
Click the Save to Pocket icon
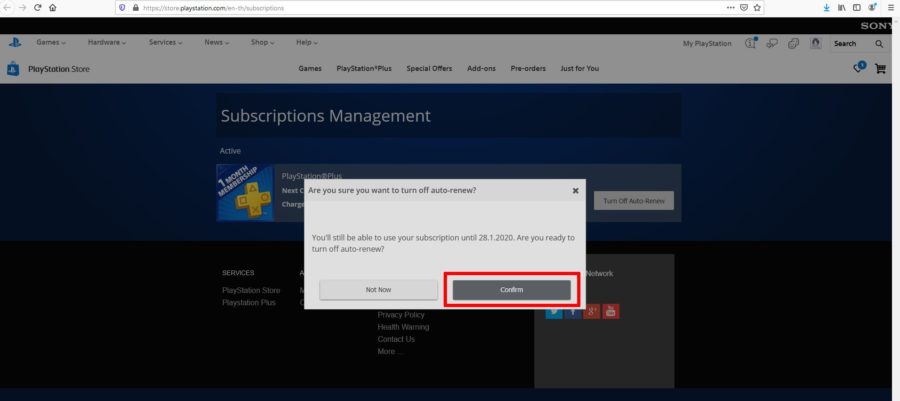click(744, 8)
